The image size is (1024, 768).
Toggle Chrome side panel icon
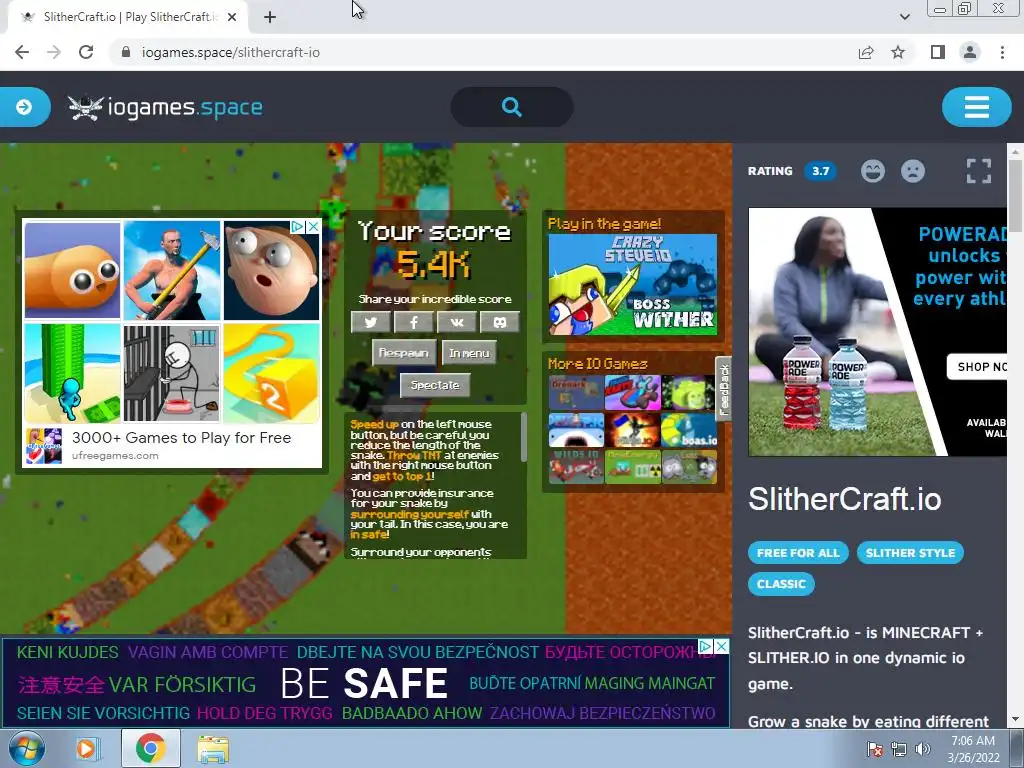pyautogui.click(x=938, y=52)
